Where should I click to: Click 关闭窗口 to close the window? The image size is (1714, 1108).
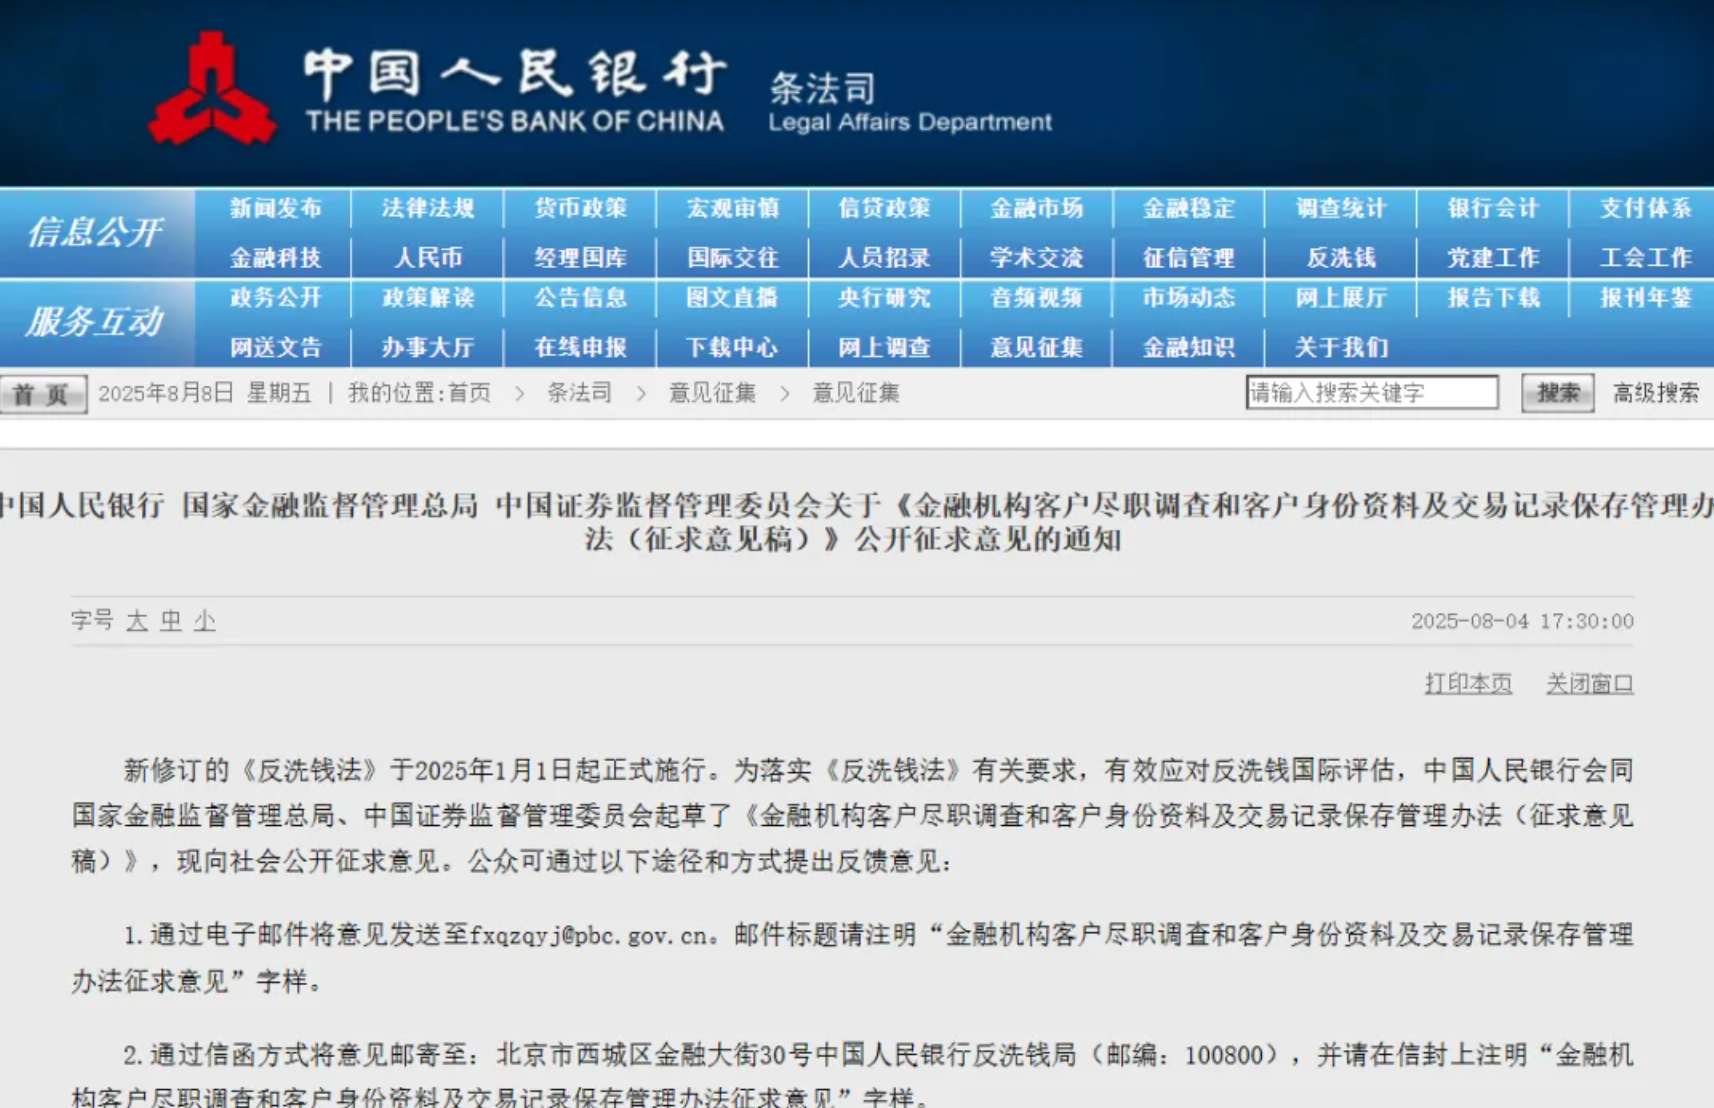(1590, 684)
